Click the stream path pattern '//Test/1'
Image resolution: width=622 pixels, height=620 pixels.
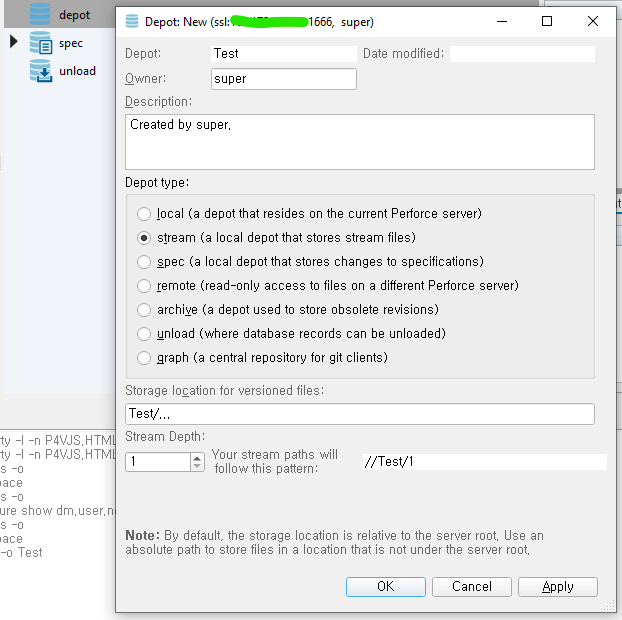(x=485, y=462)
